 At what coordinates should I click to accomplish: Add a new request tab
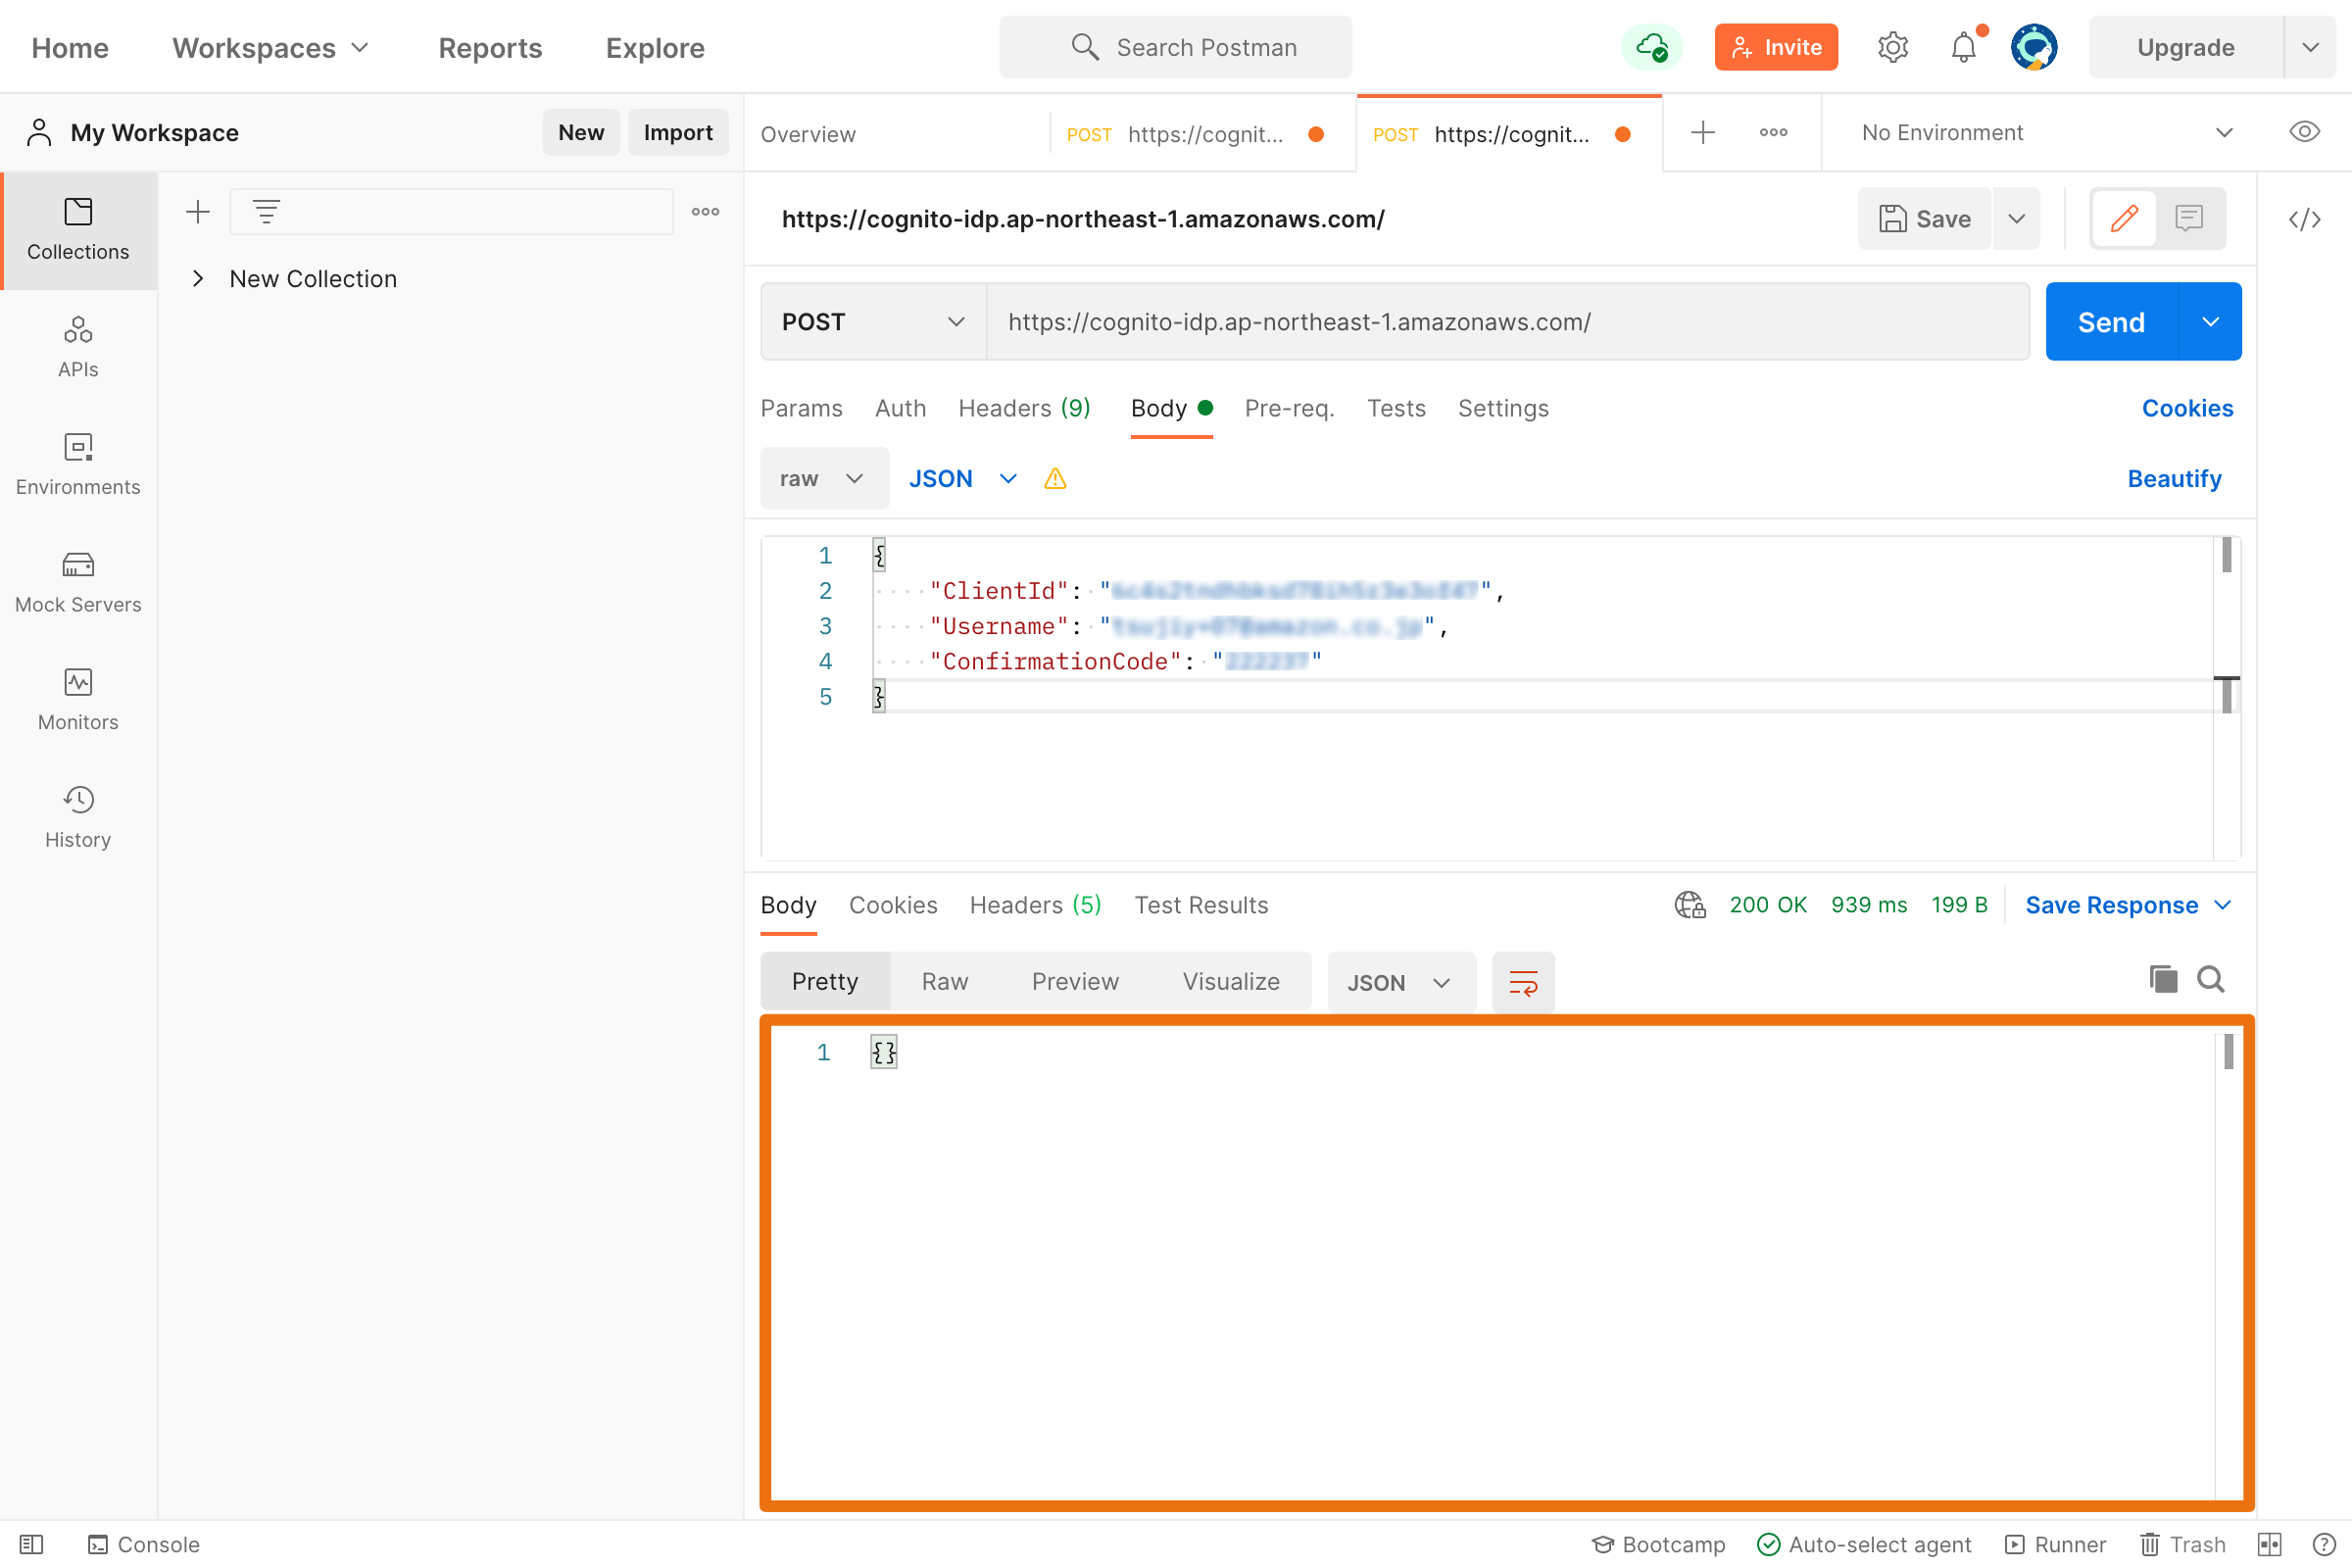pos(1703,133)
